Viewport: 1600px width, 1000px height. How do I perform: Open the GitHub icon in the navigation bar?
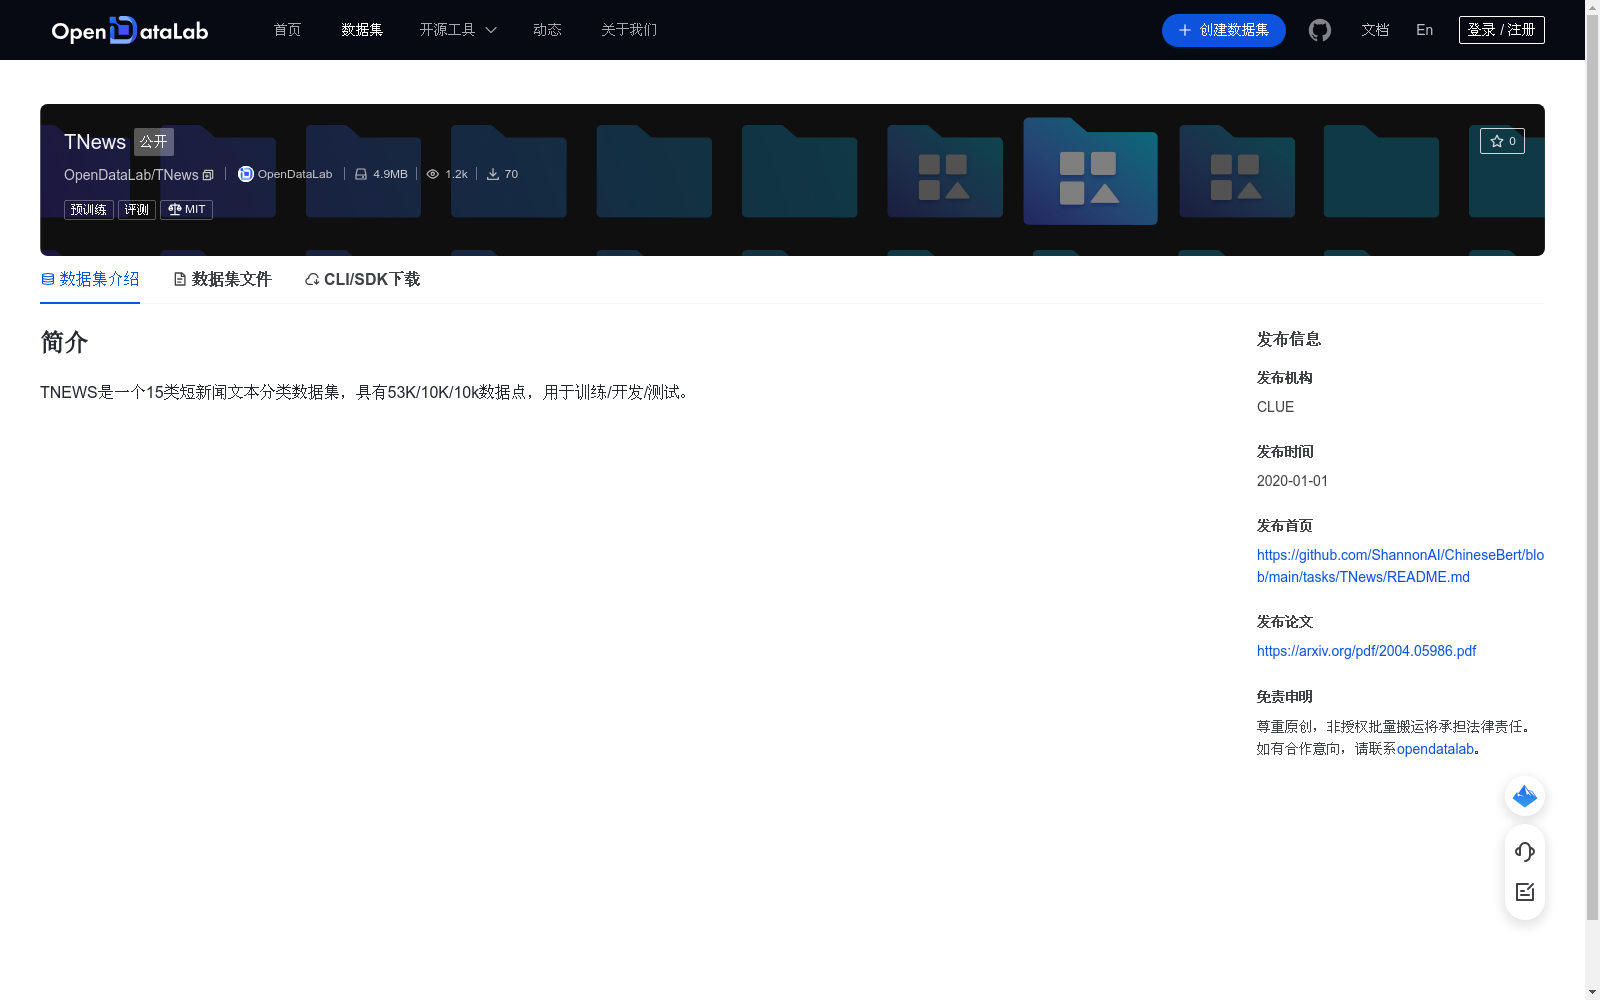(x=1319, y=30)
